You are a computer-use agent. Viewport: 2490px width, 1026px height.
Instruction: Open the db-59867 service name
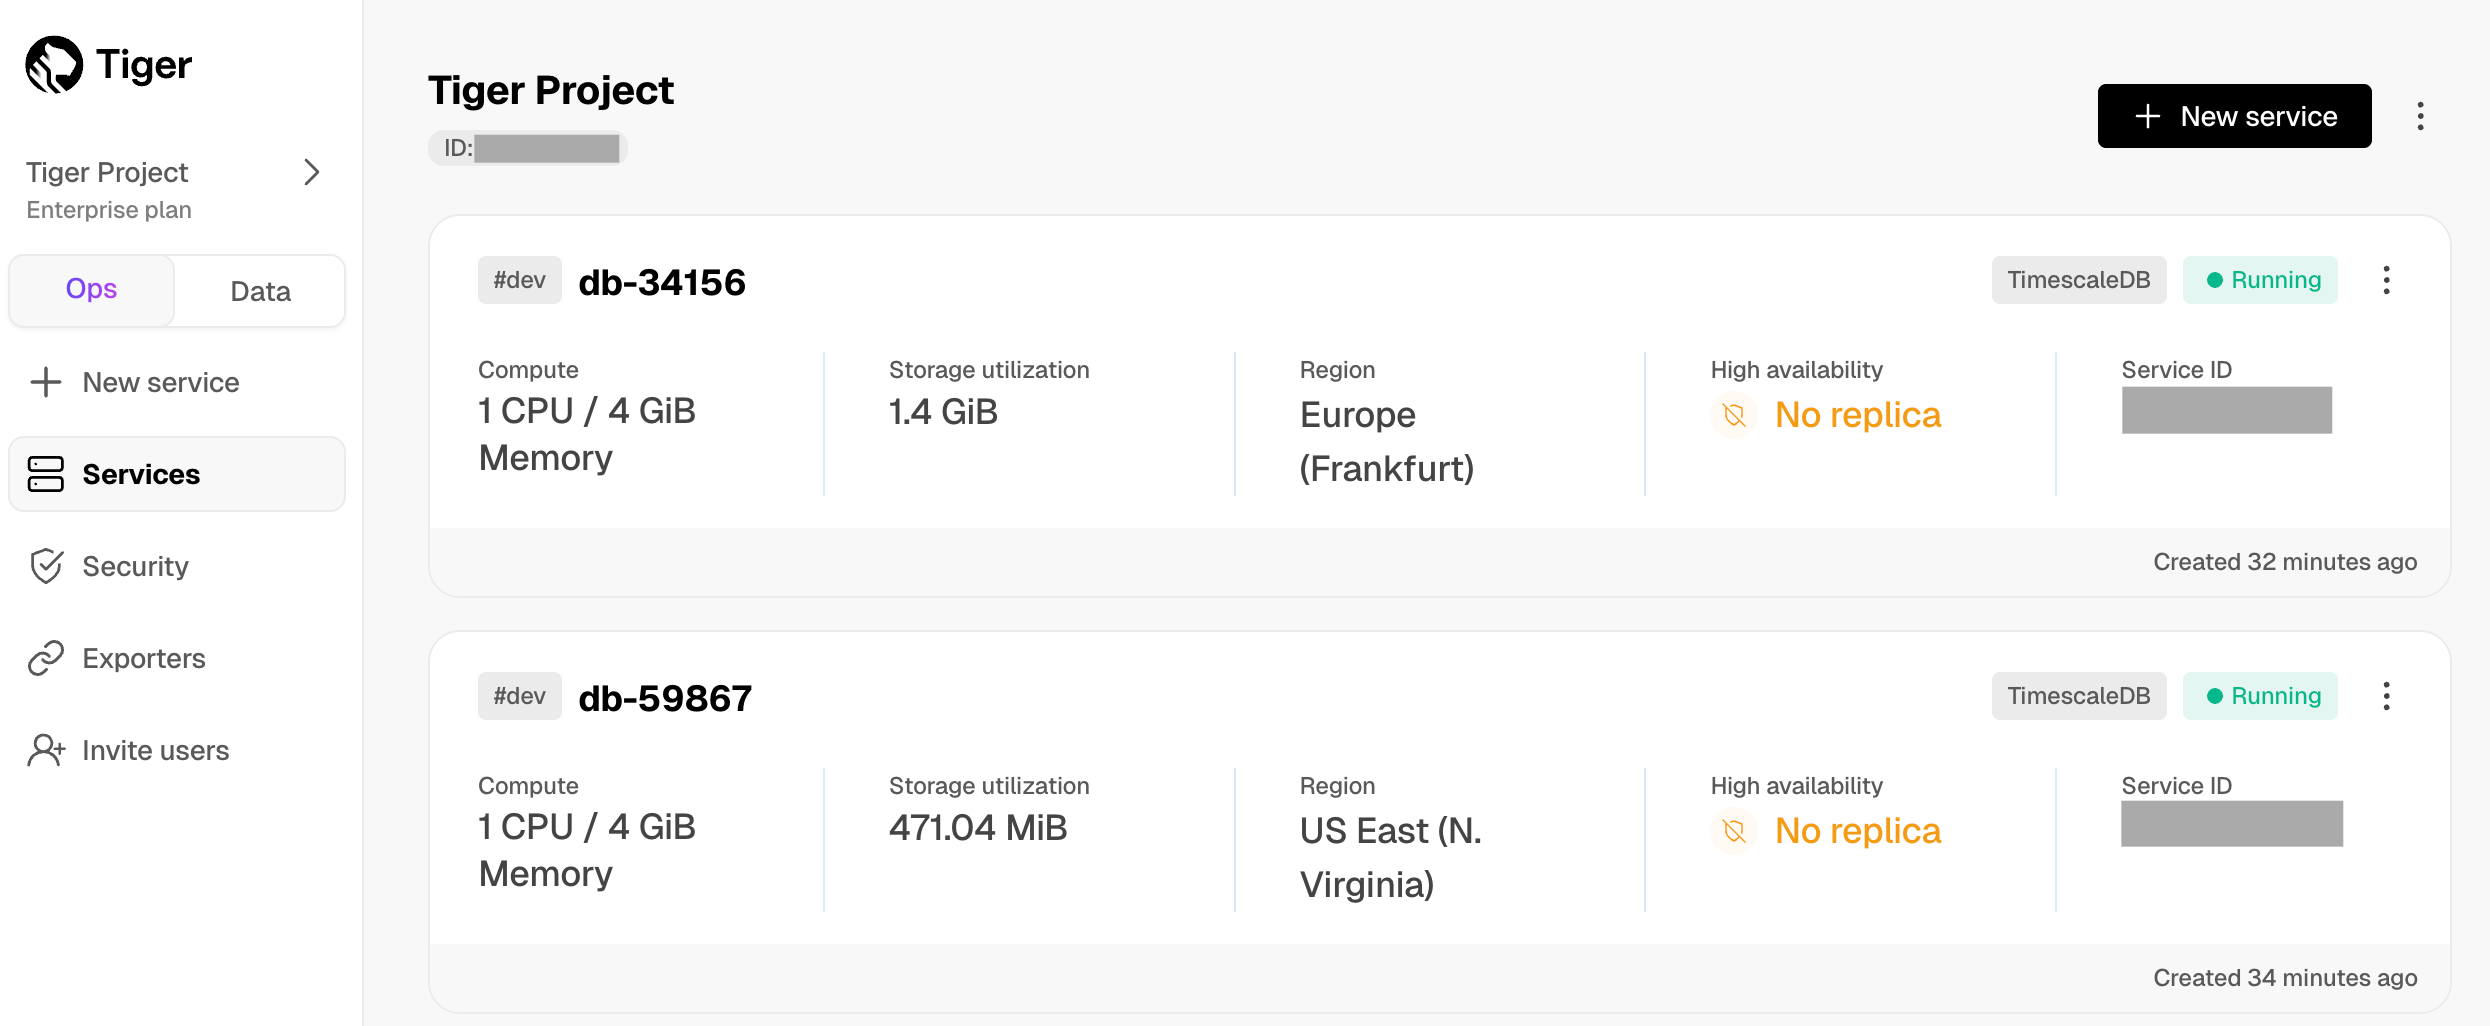665,698
